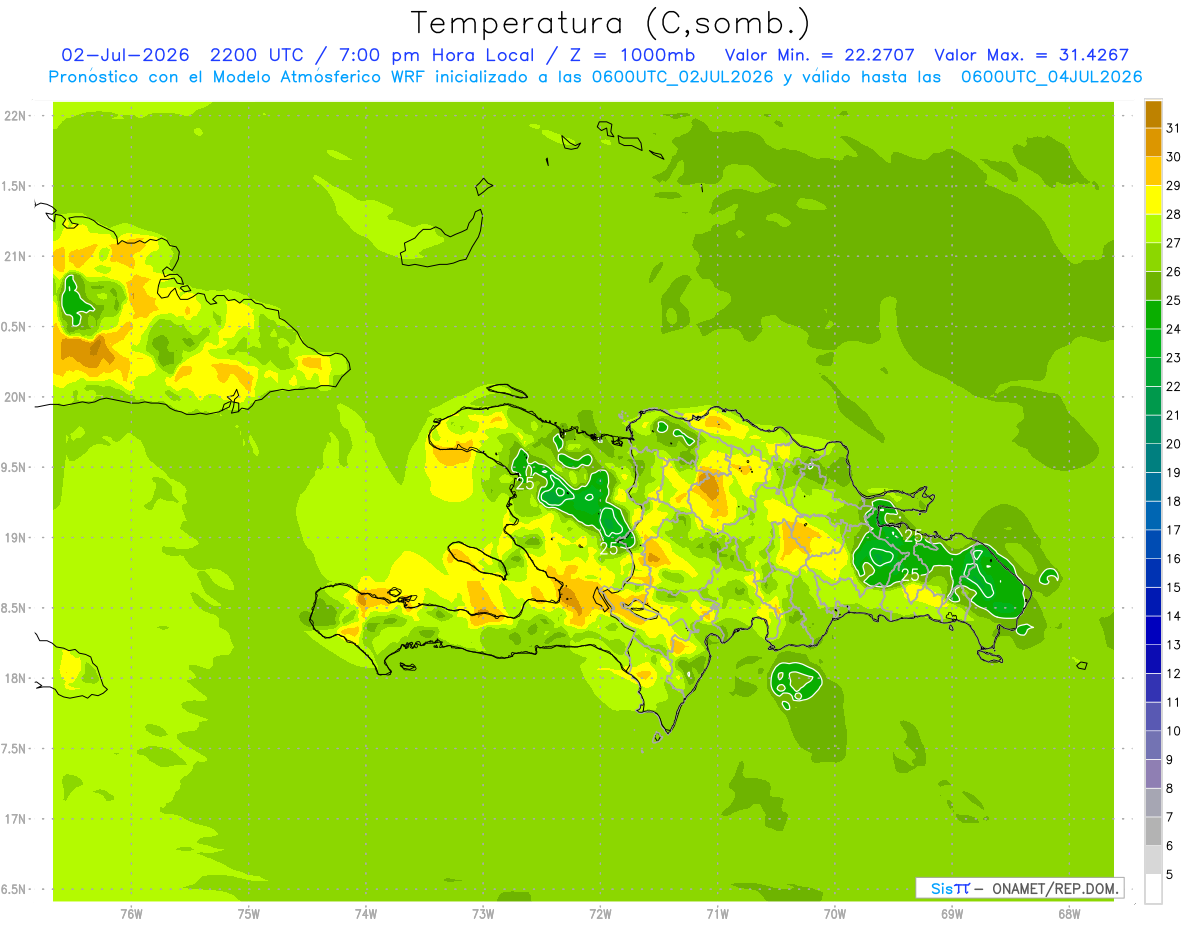Click the '1.5N' latitude axis label
Screen dimensions: 1200x927
16,186
